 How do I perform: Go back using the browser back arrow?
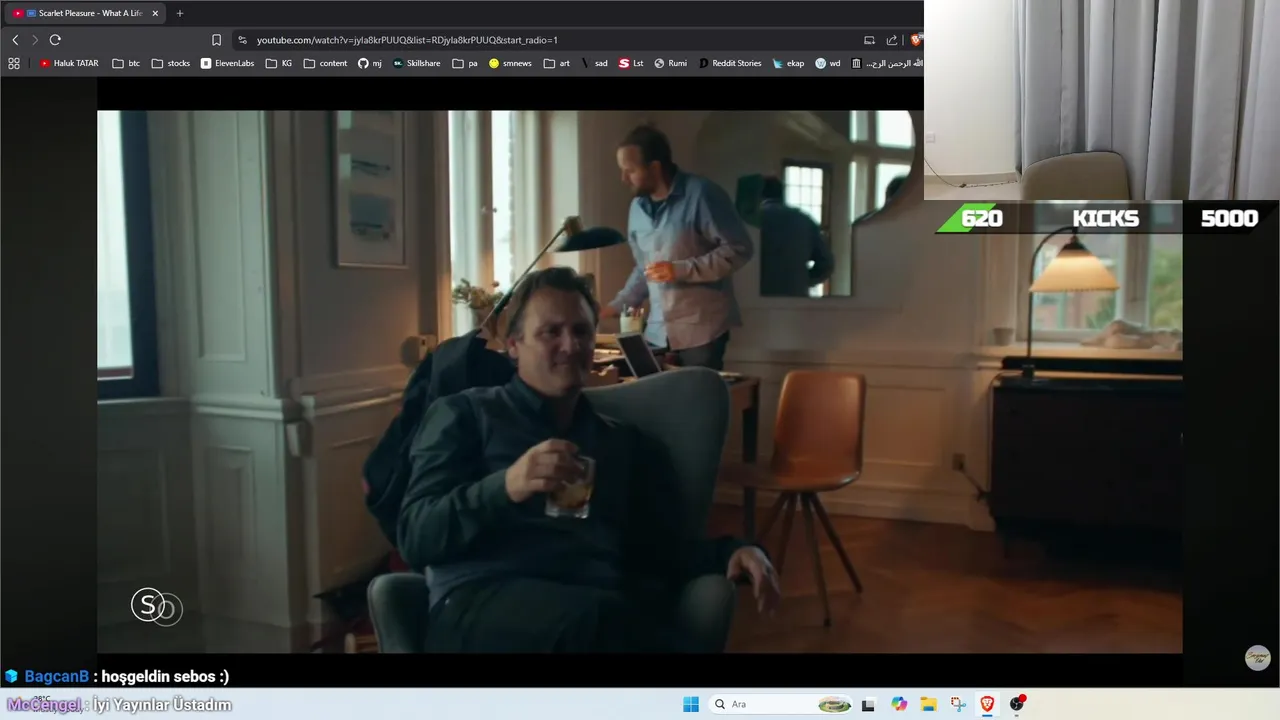coord(15,40)
